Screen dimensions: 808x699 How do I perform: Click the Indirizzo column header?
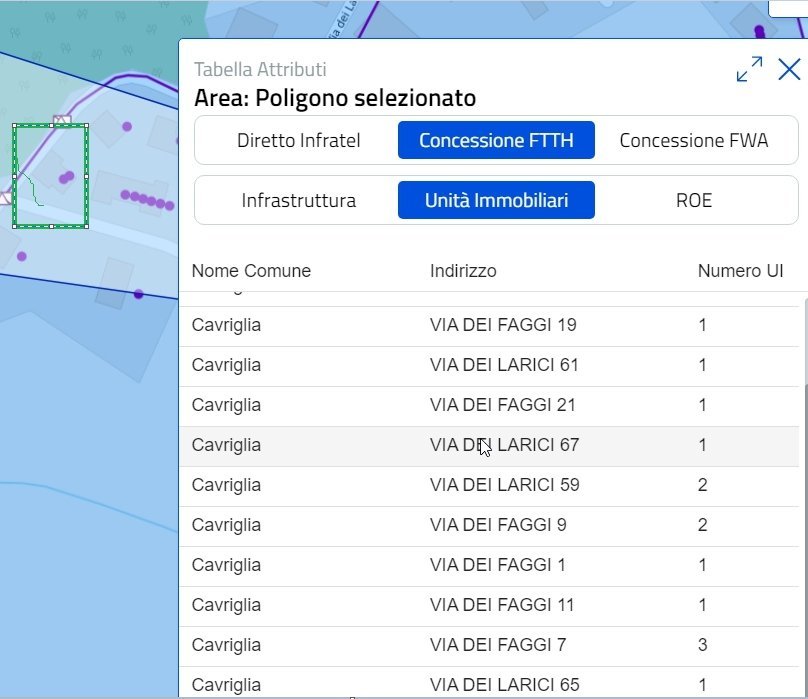click(463, 271)
